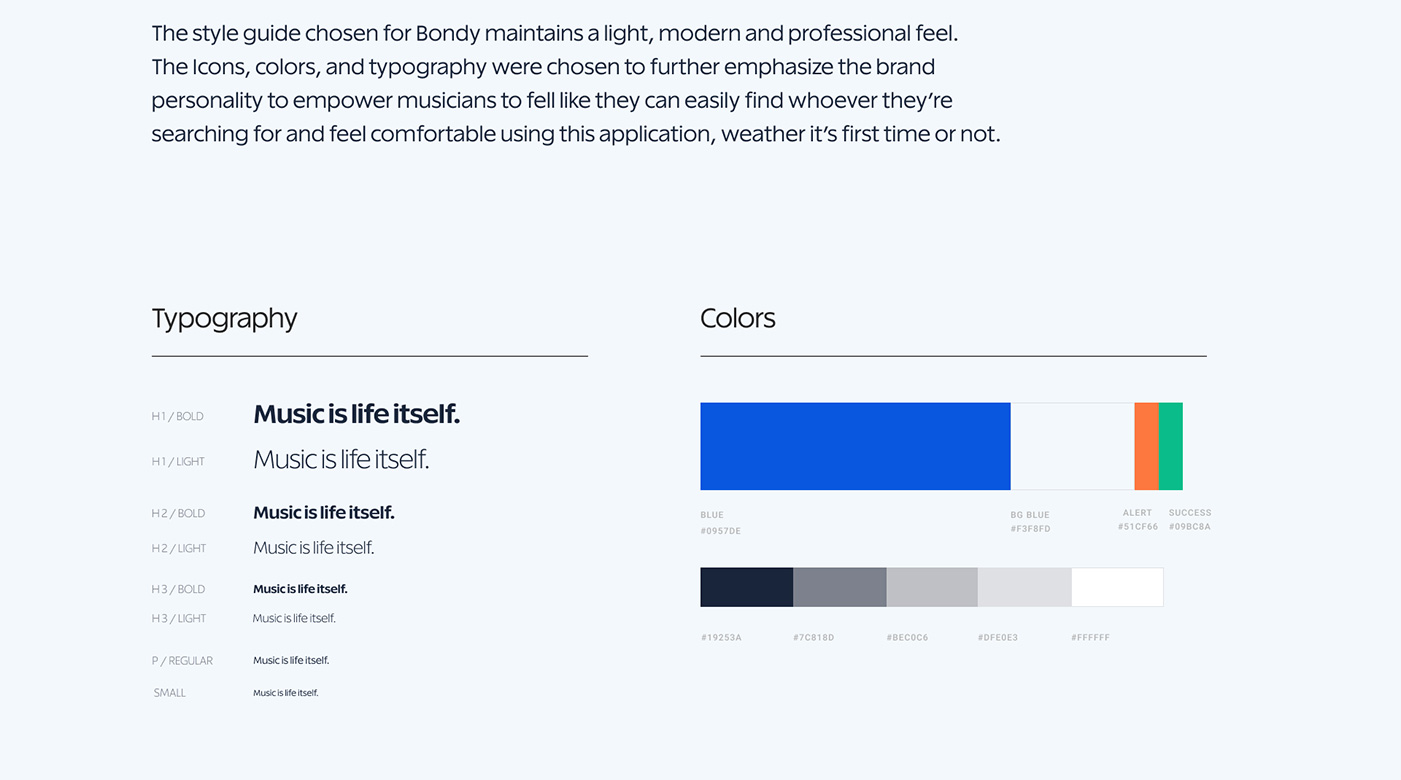Click the H2 / LIGHT label
The image size is (1401, 780).
pyautogui.click(x=179, y=548)
